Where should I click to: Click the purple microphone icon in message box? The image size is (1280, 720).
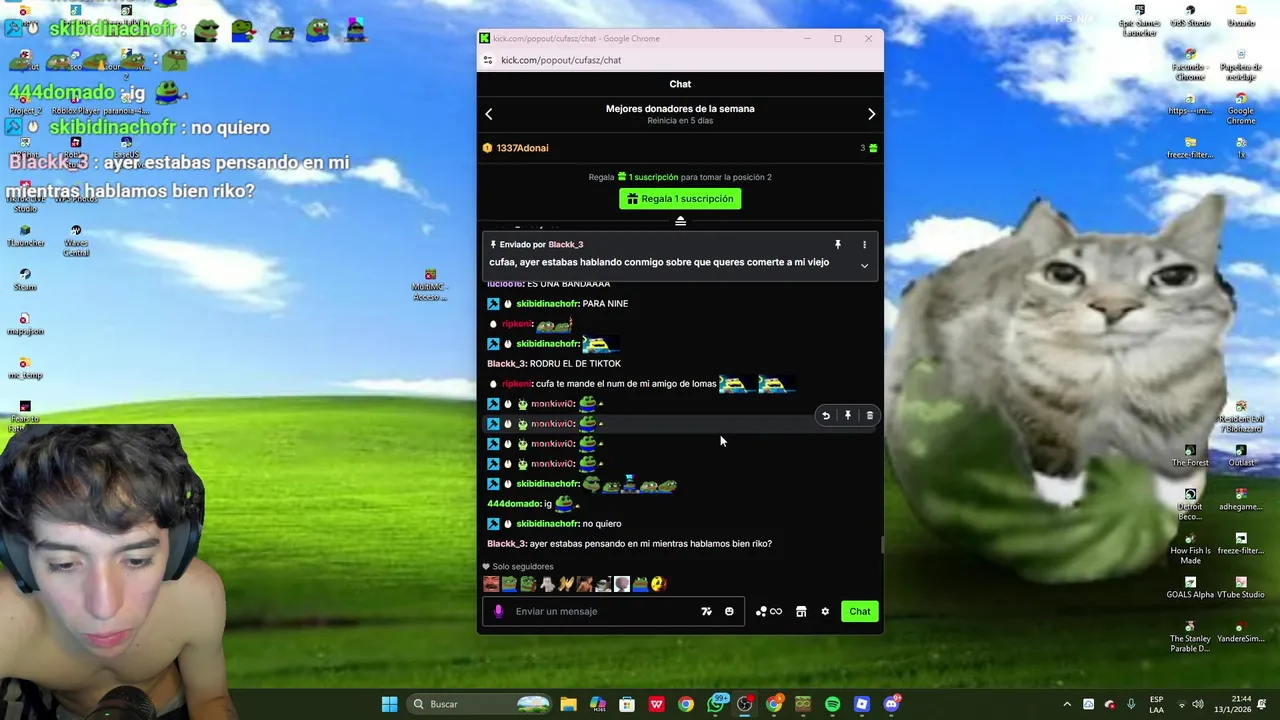499,611
